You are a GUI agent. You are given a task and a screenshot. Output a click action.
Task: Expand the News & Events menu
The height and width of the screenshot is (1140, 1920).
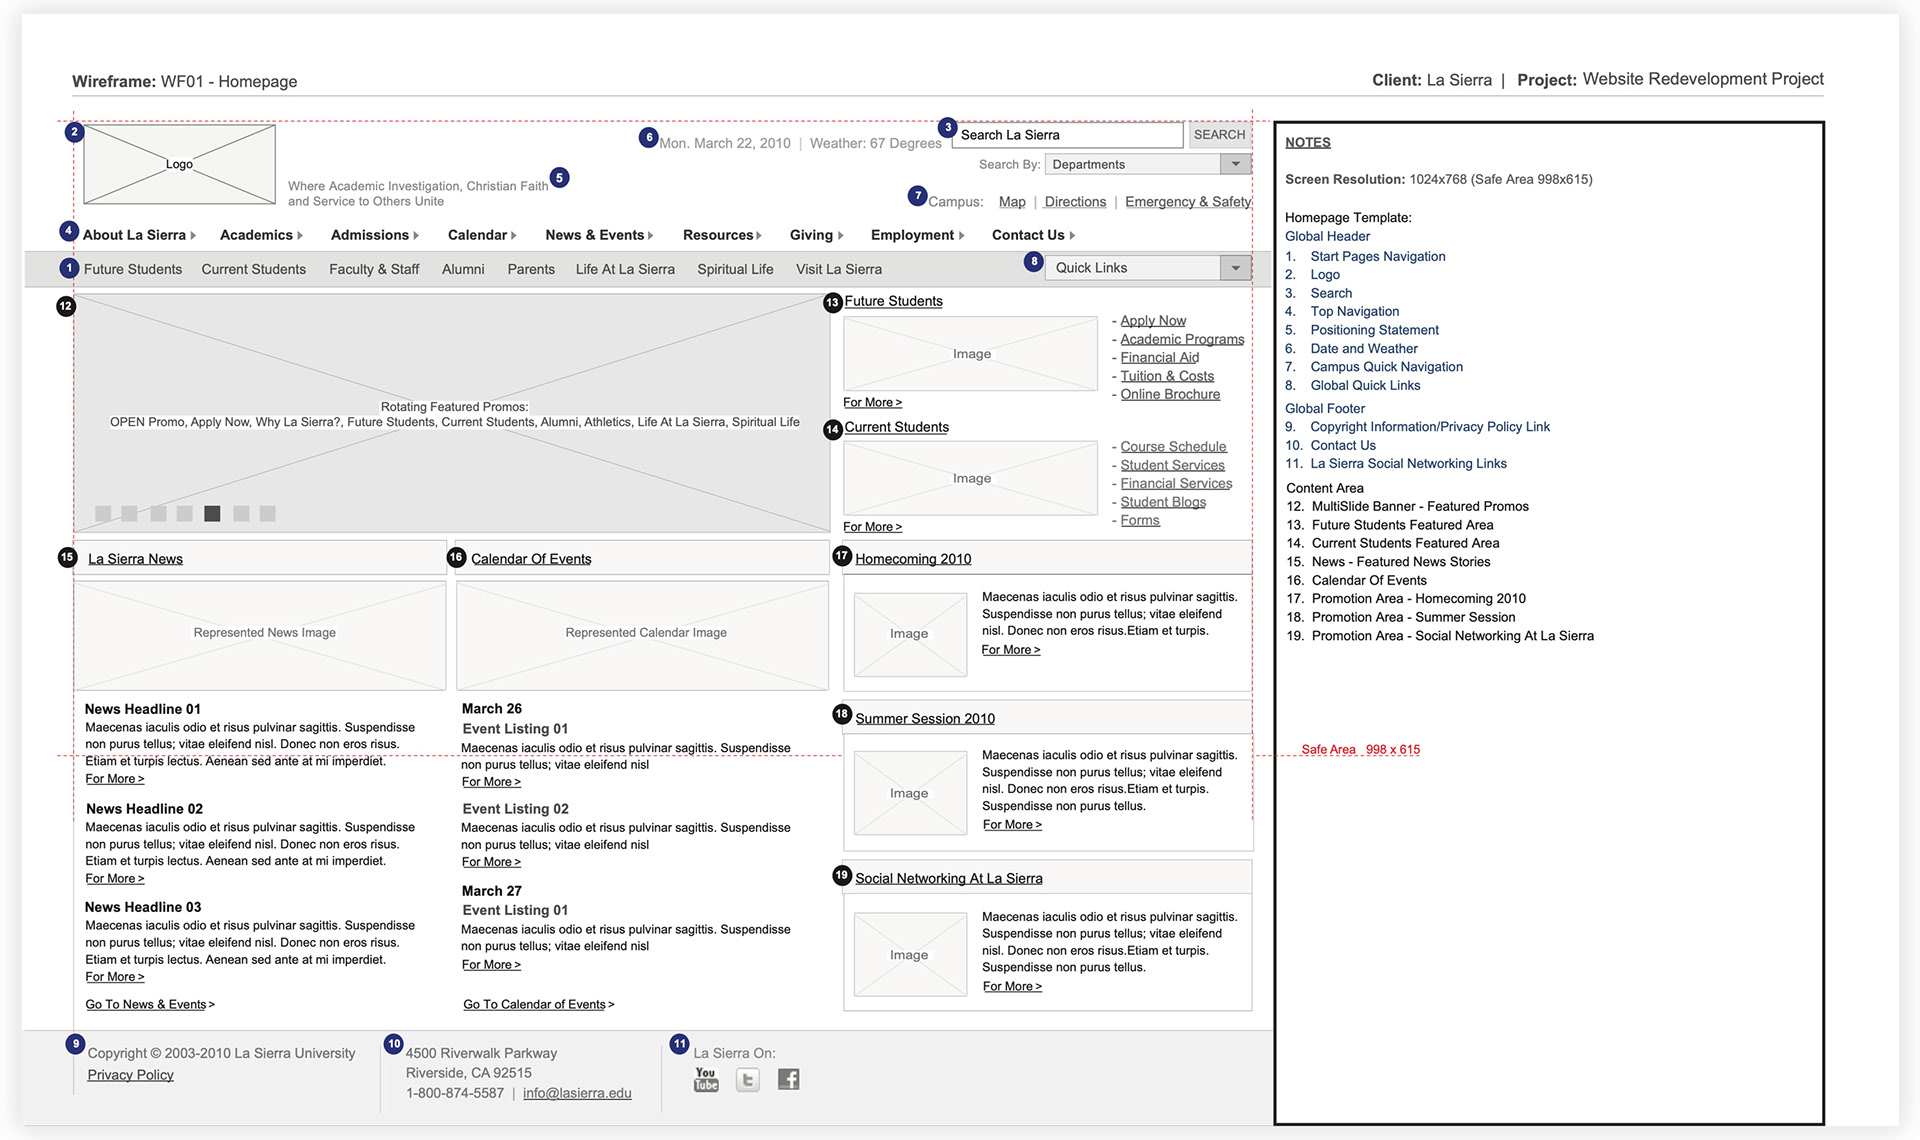[x=599, y=235]
